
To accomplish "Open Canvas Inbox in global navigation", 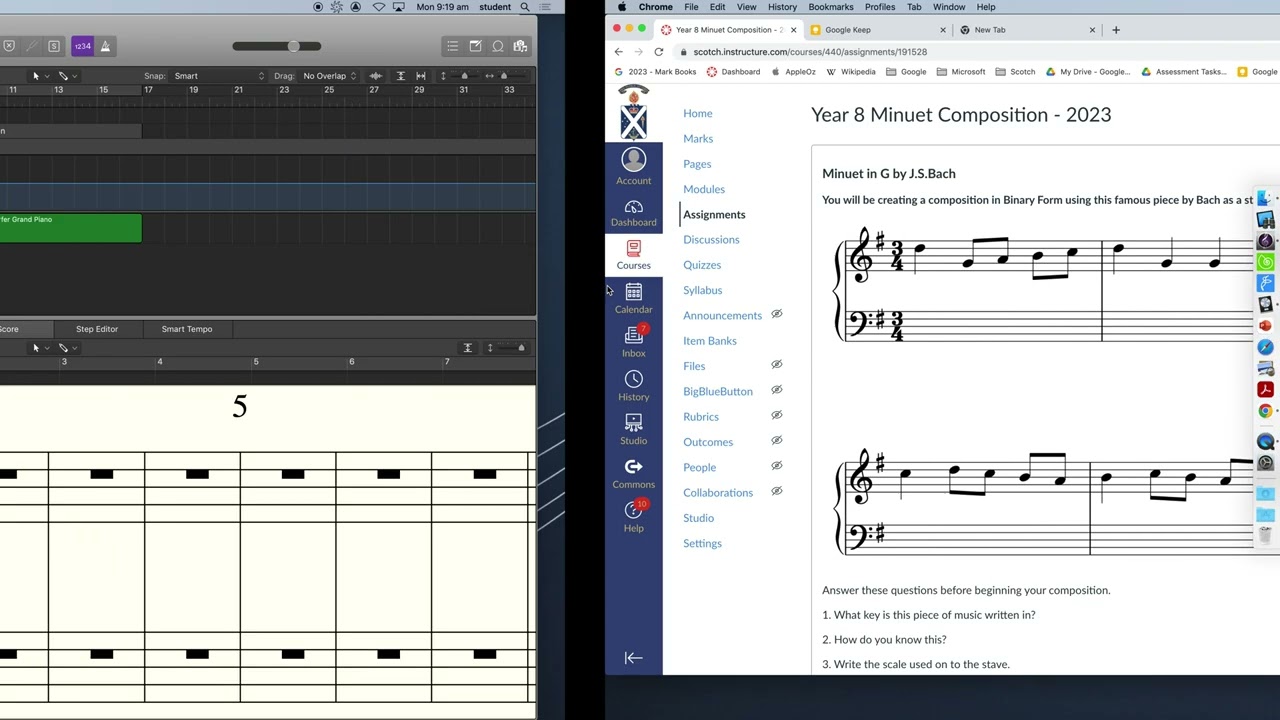I will tap(633, 342).
